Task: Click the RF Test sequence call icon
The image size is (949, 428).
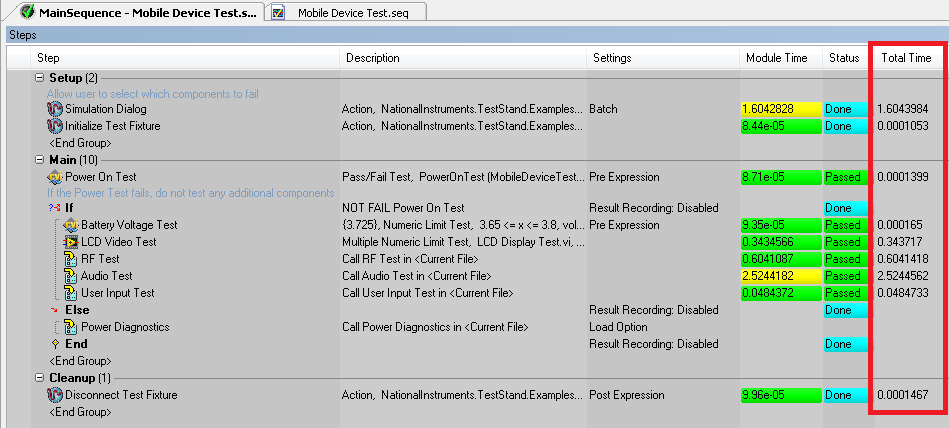Action: (71, 259)
